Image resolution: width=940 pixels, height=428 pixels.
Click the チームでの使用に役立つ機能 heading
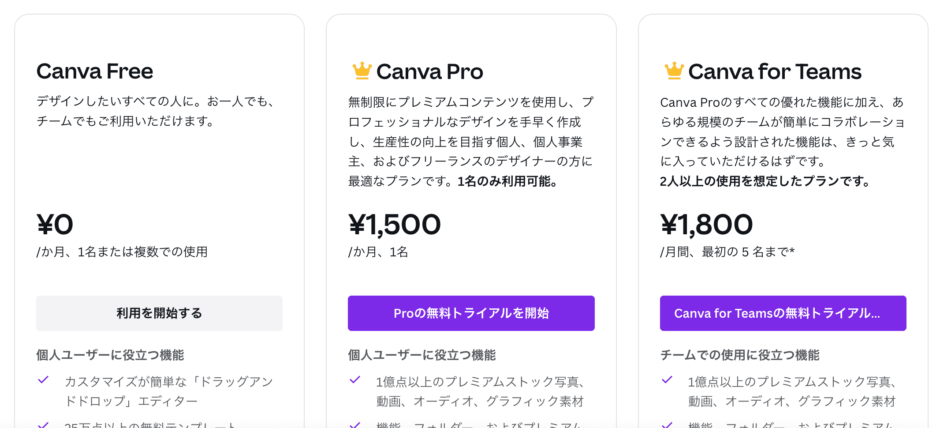coord(739,354)
